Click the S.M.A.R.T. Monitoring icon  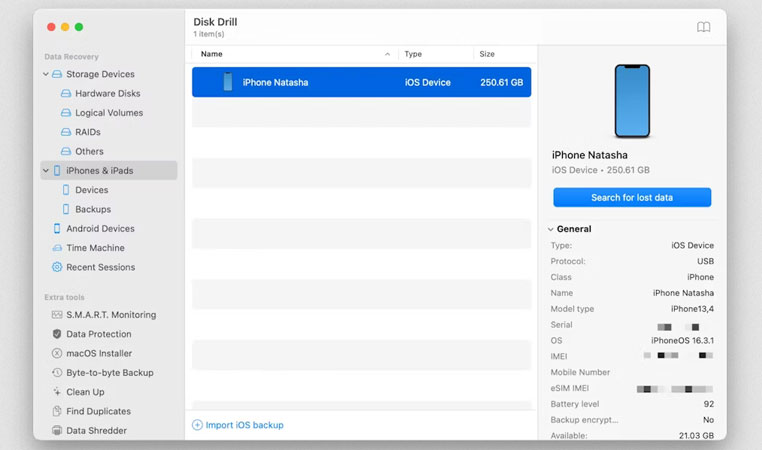57,314
